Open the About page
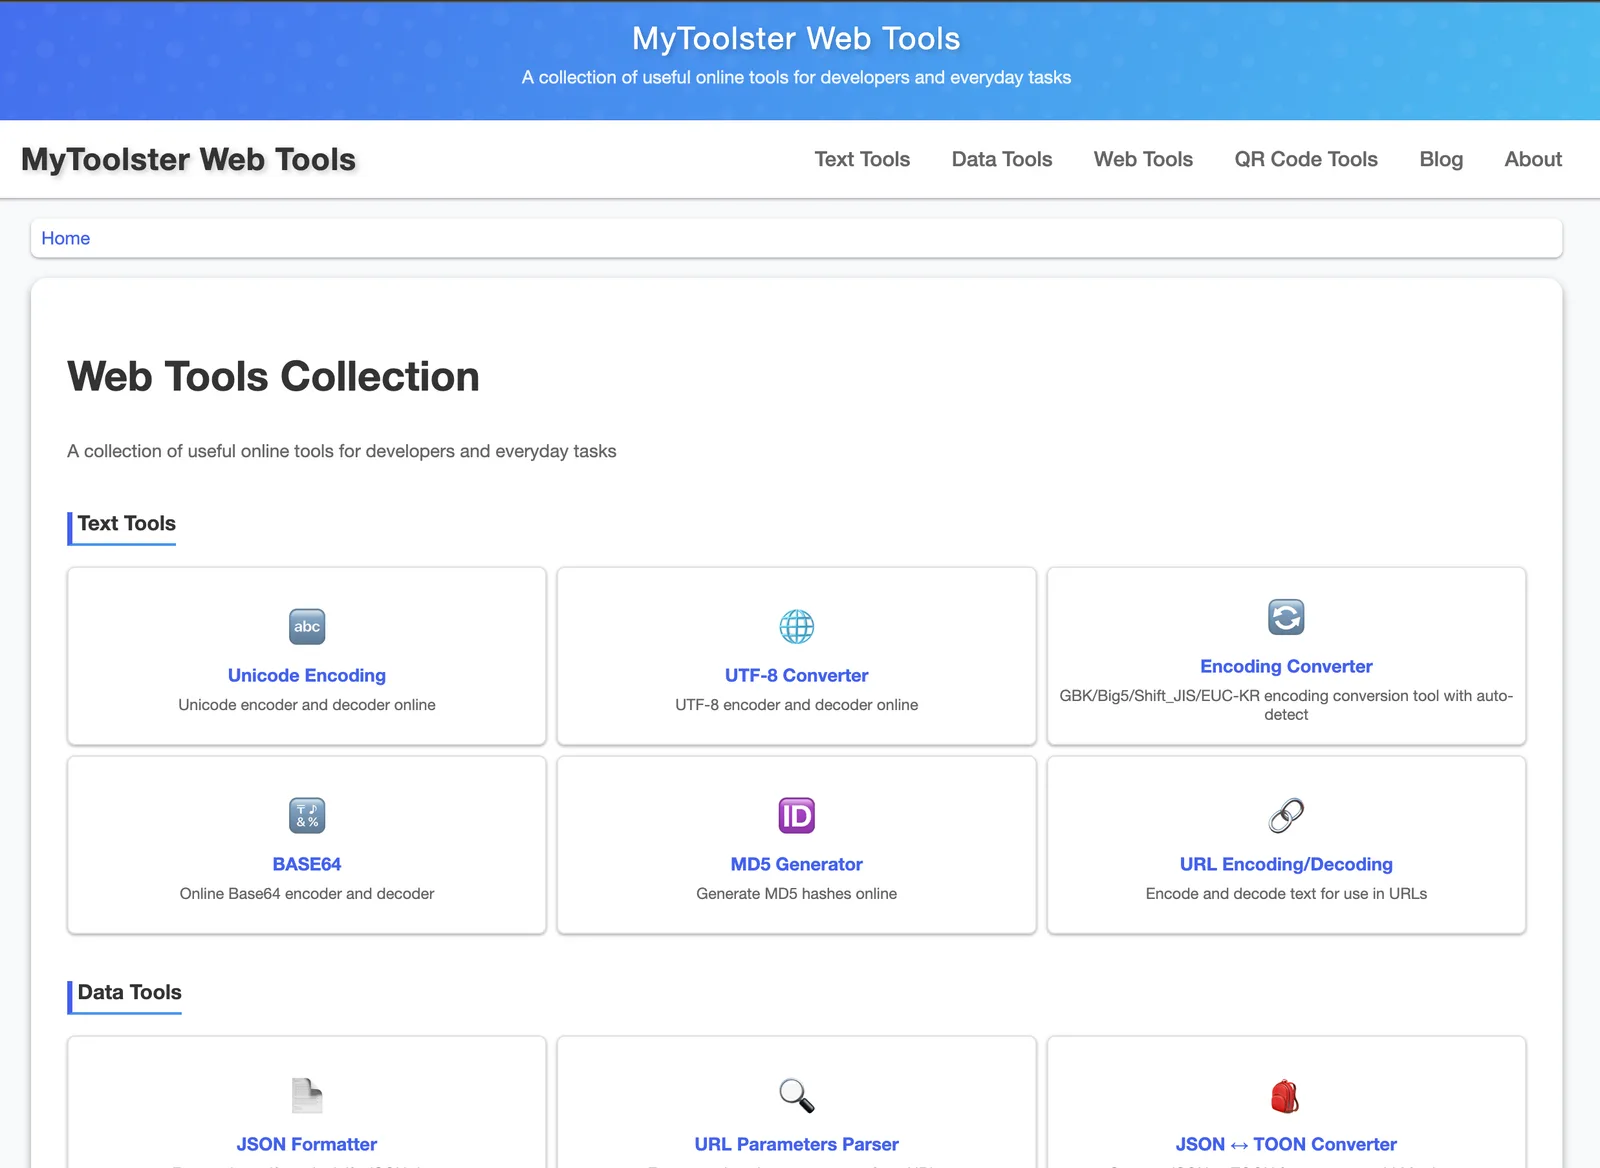Screen dimensions: 1600x1168 pyautogui.click(x=1533, y=159)
